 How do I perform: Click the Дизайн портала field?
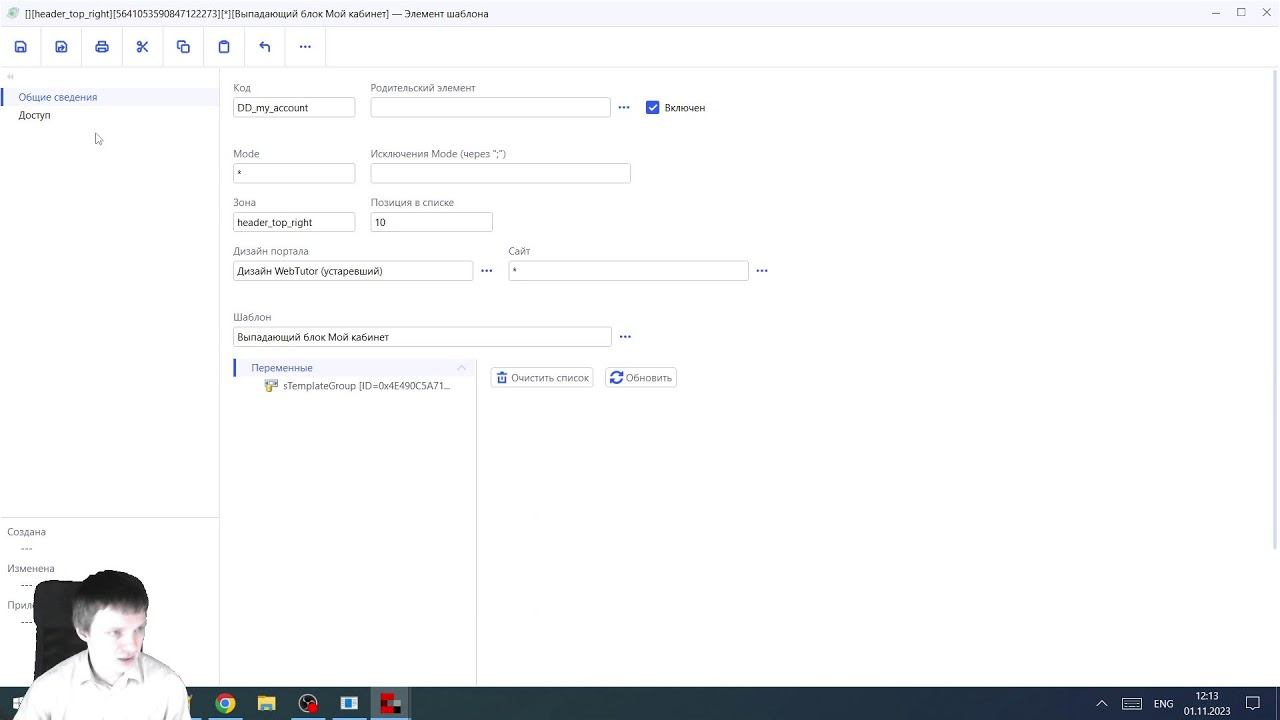353,271
